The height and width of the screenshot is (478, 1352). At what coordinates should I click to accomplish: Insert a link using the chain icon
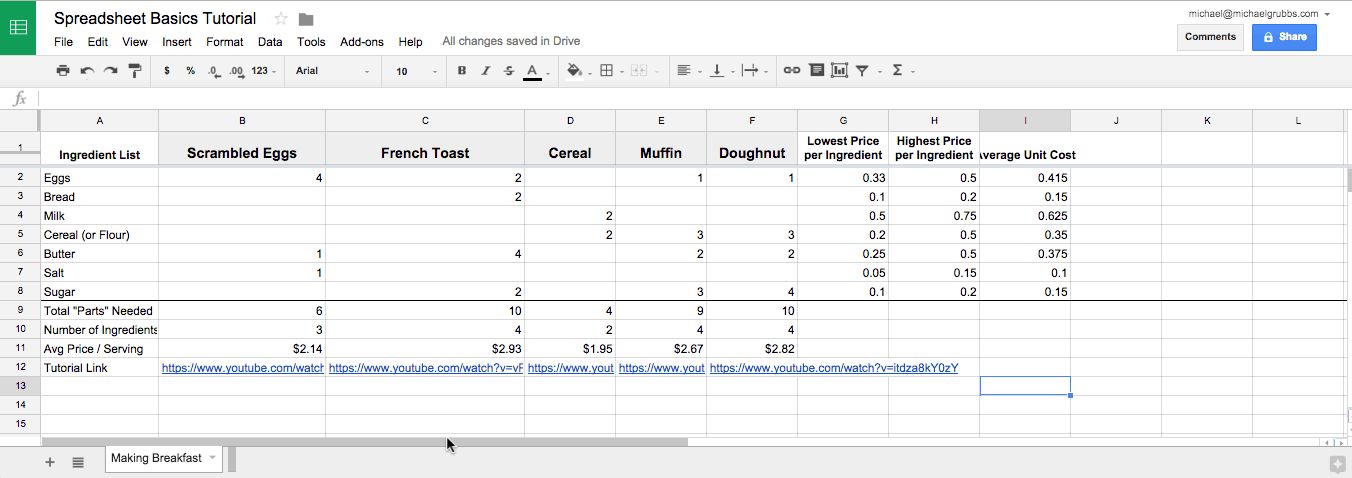point(791,71)
